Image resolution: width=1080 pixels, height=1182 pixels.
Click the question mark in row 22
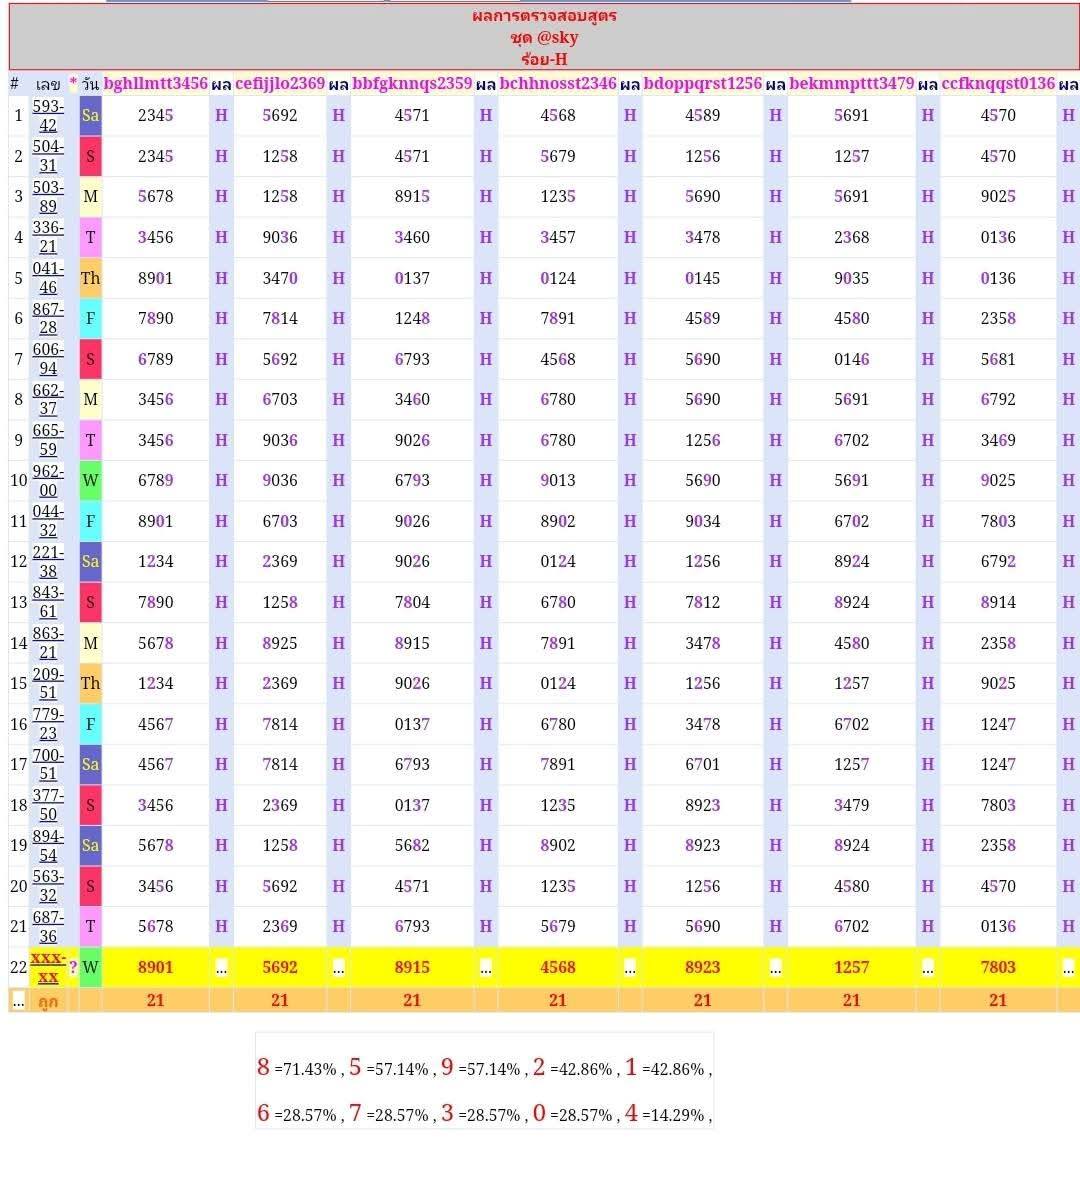[x=73, y=967]
